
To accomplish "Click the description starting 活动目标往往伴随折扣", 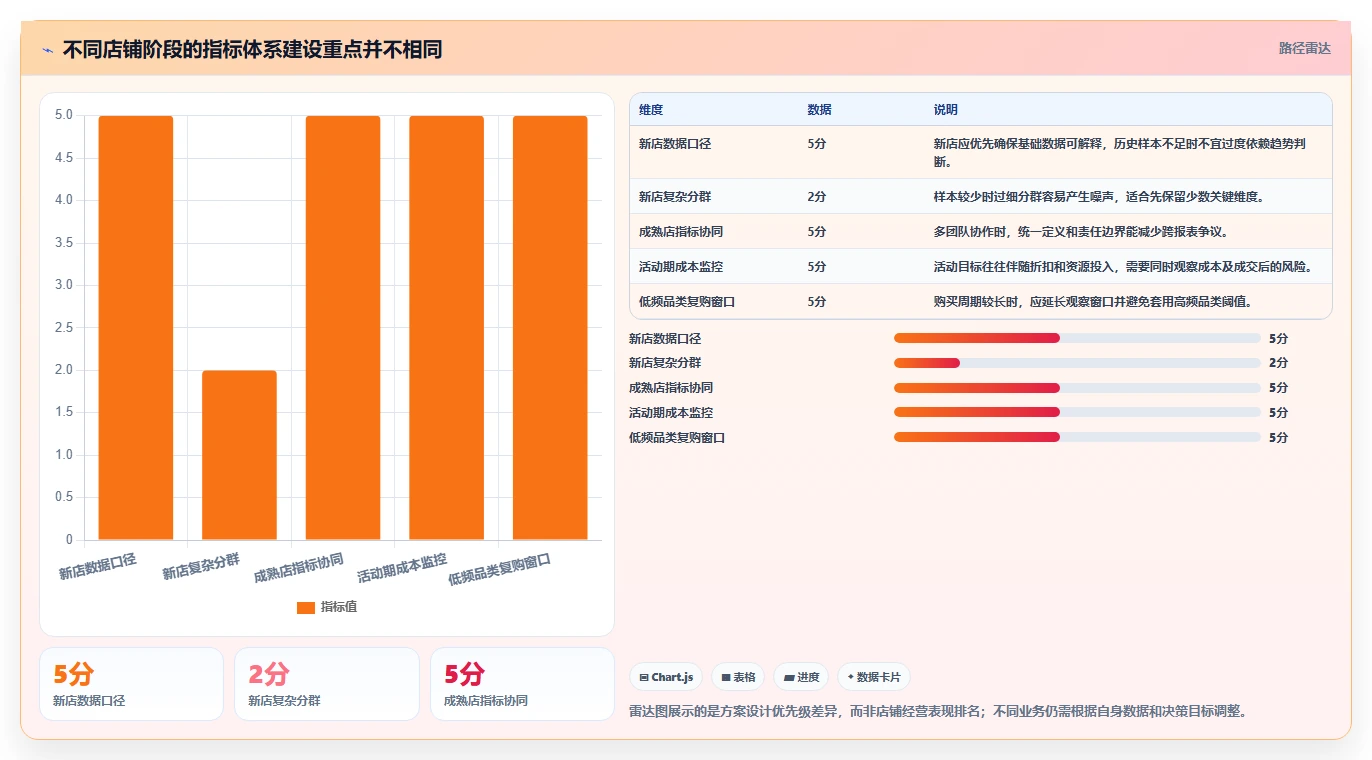I will (x=1123, y=267).
